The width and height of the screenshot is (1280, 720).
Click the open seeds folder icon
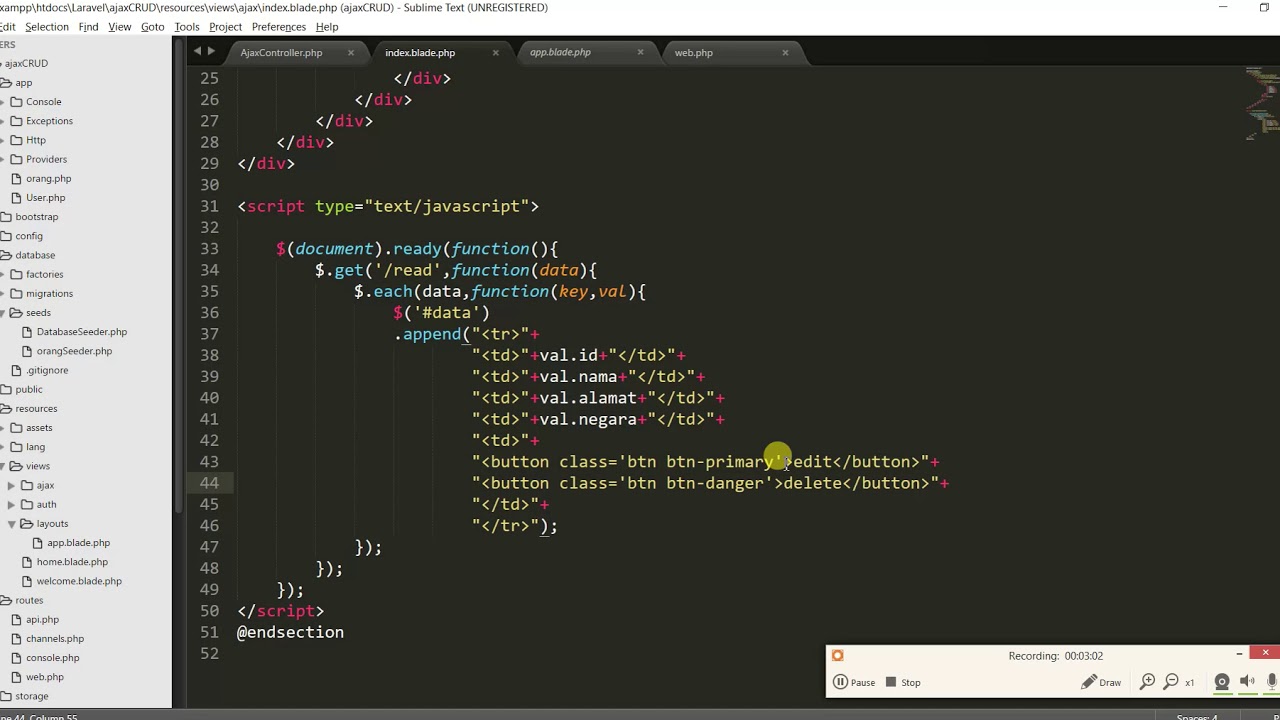point(17,313)
